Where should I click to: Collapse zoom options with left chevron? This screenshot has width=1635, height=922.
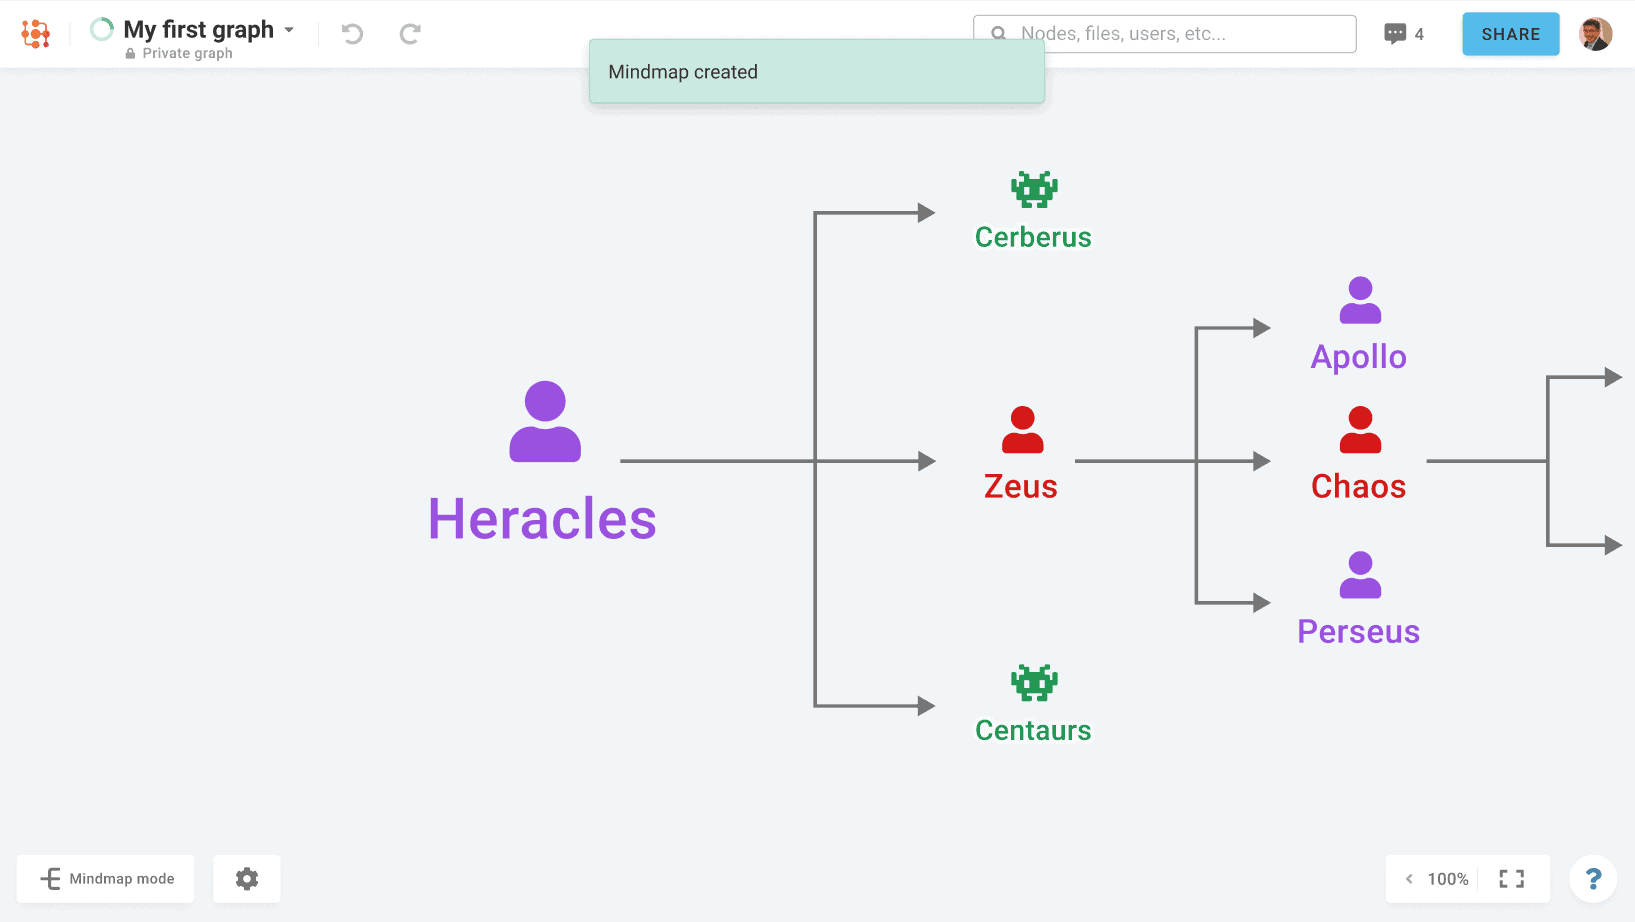(1409, 879)
